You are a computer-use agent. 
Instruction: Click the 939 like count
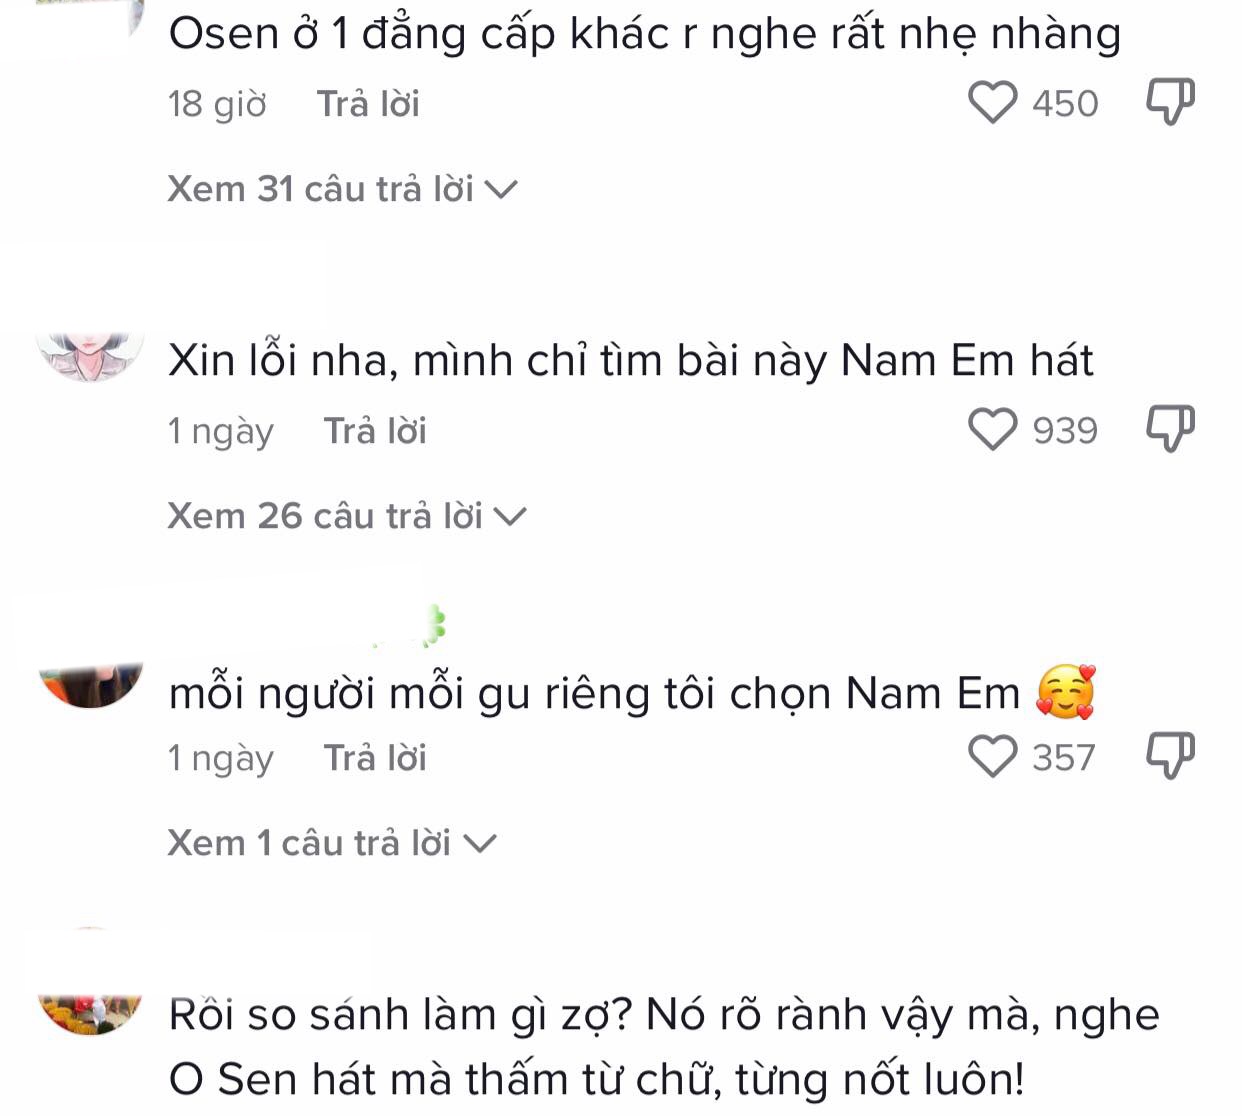point(1065,431)
